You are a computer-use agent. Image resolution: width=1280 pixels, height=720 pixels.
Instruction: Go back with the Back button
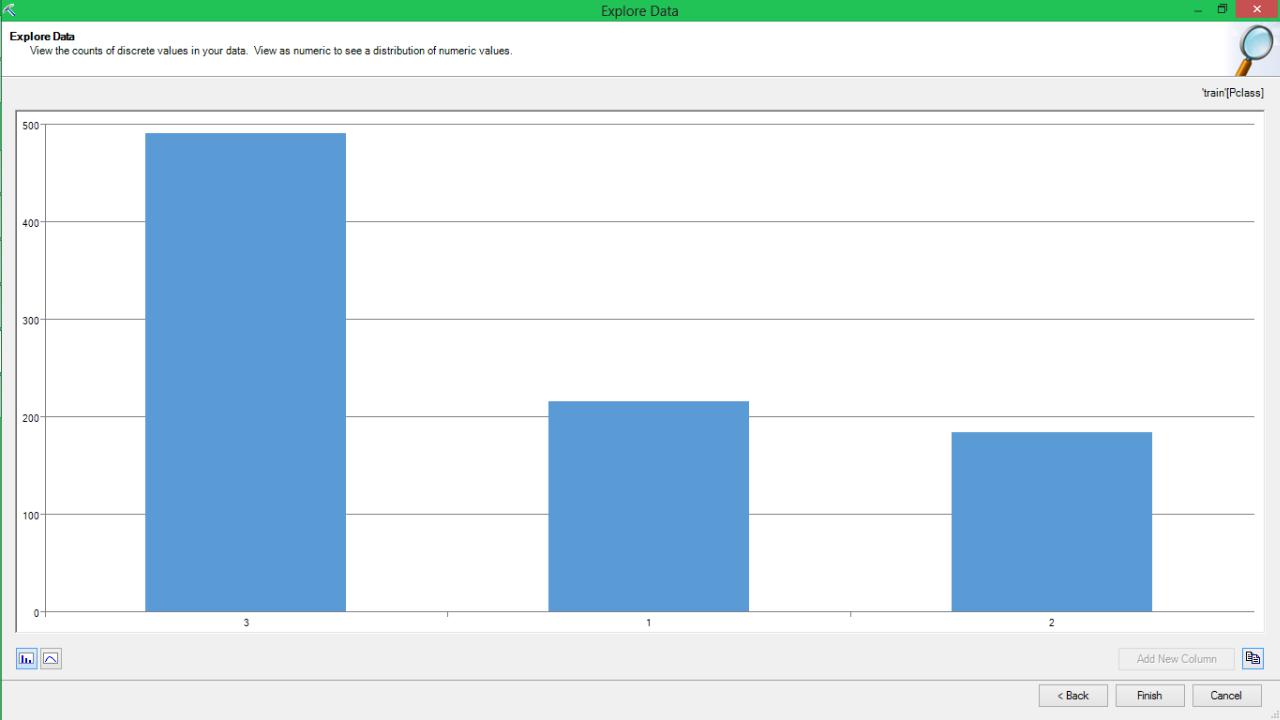1073,695
